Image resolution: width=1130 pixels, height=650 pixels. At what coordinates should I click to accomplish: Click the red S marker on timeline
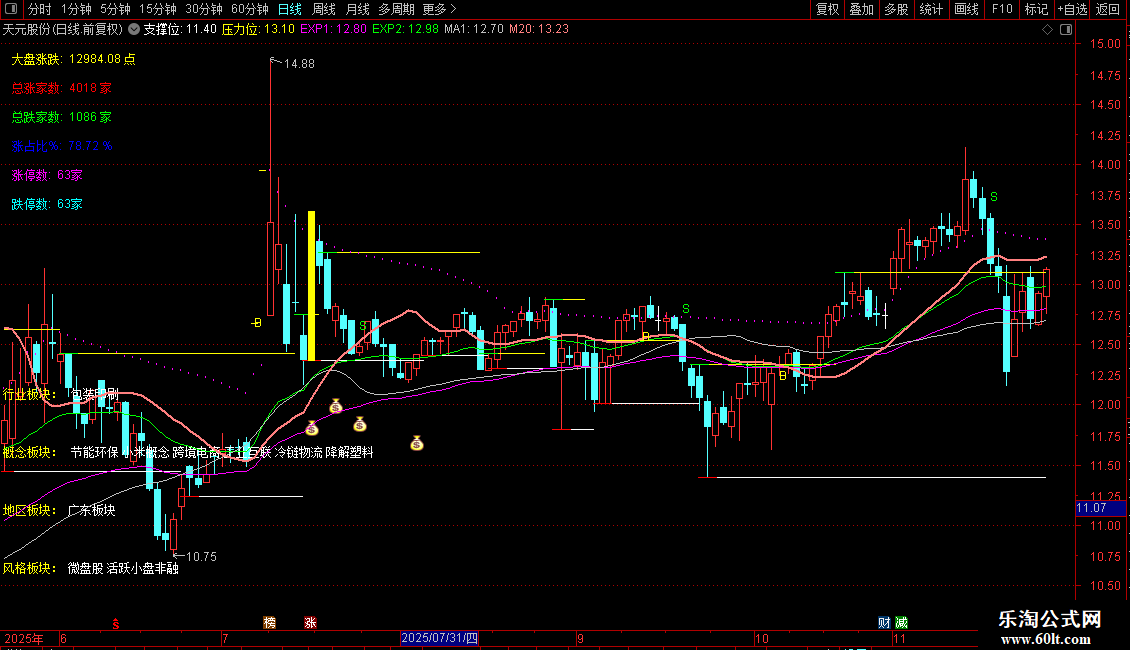tap(115, 623)
